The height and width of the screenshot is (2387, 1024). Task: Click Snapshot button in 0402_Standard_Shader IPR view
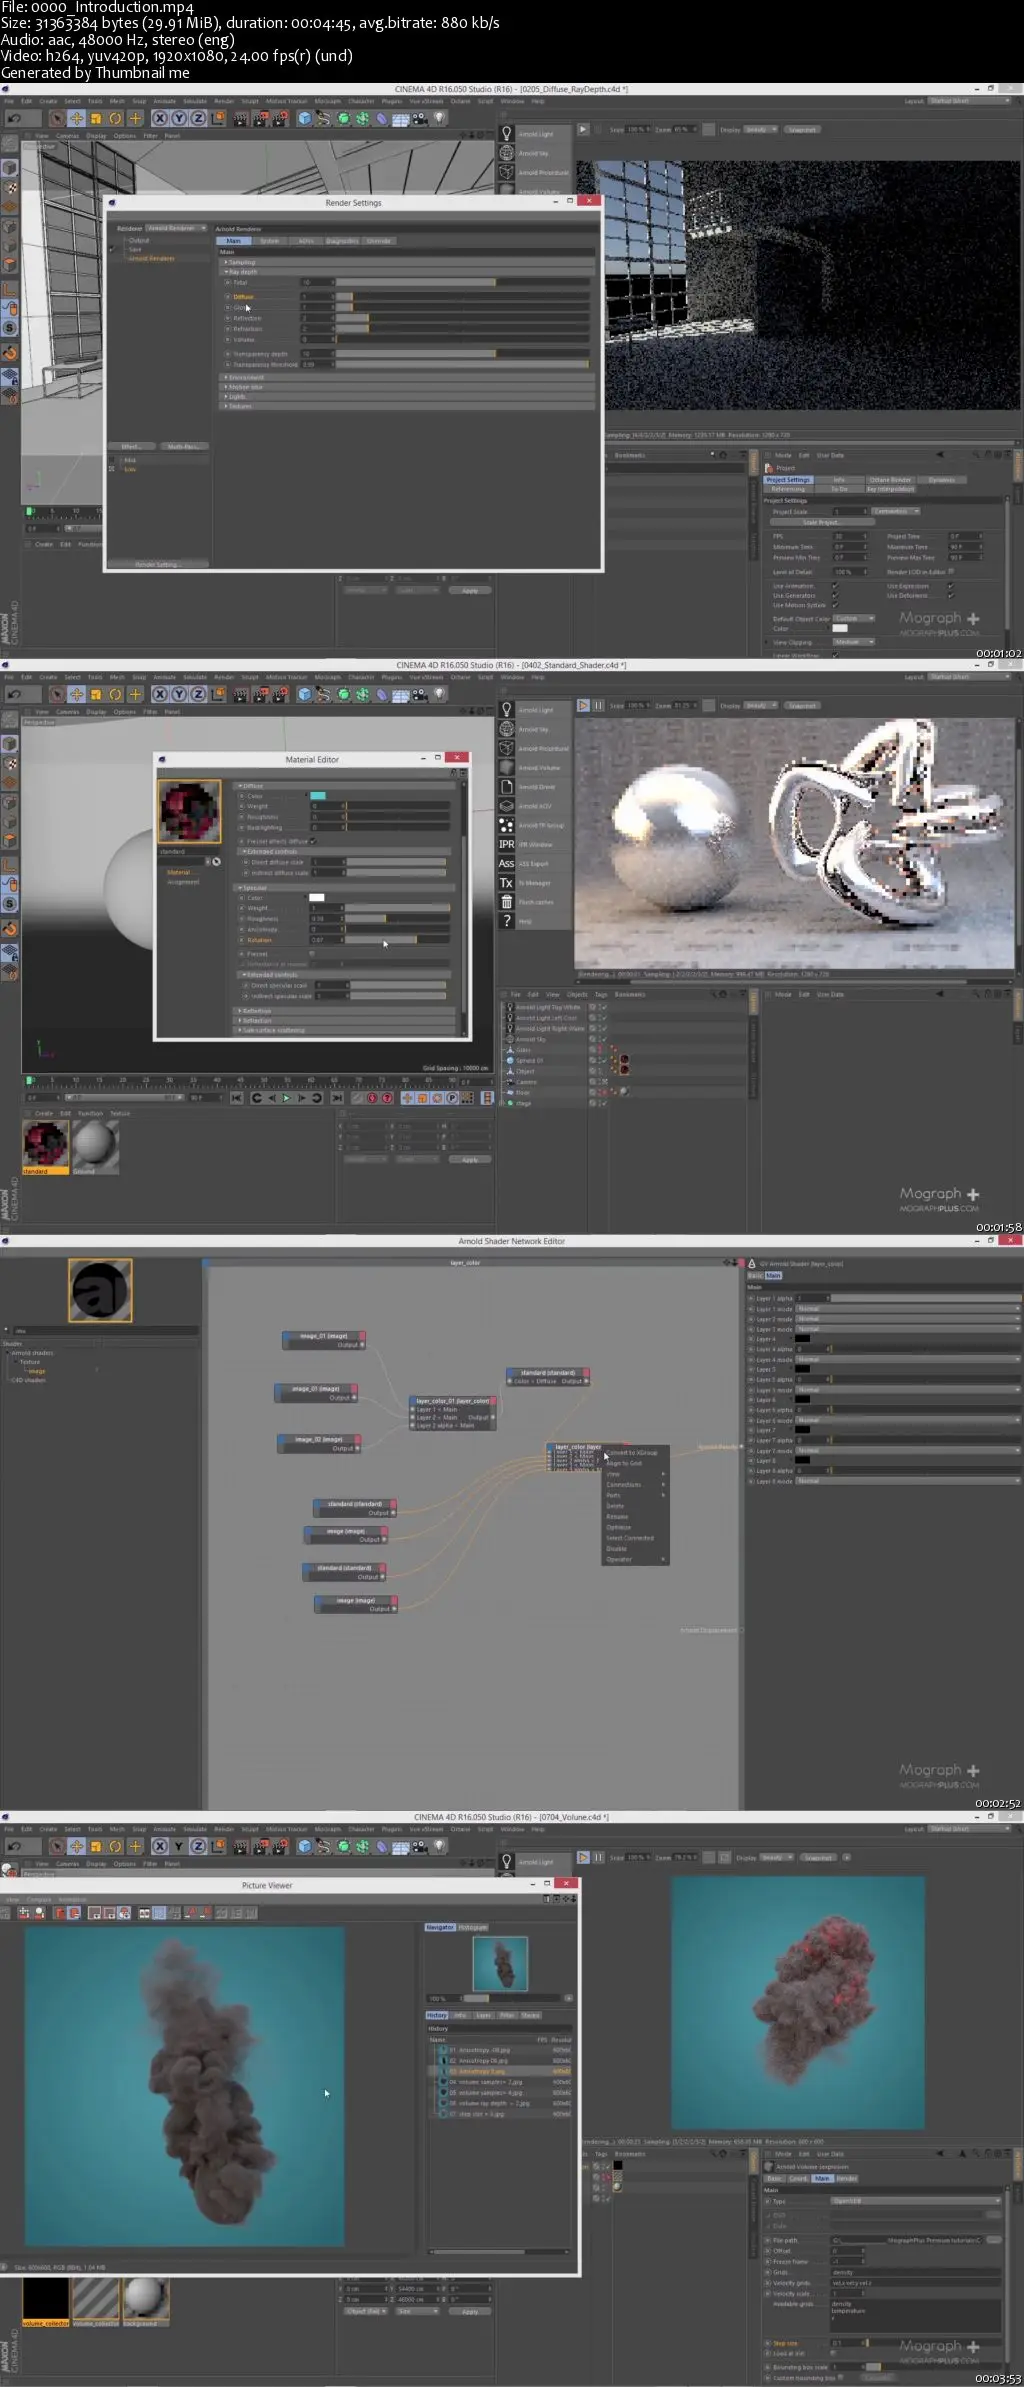pos(802,705)
